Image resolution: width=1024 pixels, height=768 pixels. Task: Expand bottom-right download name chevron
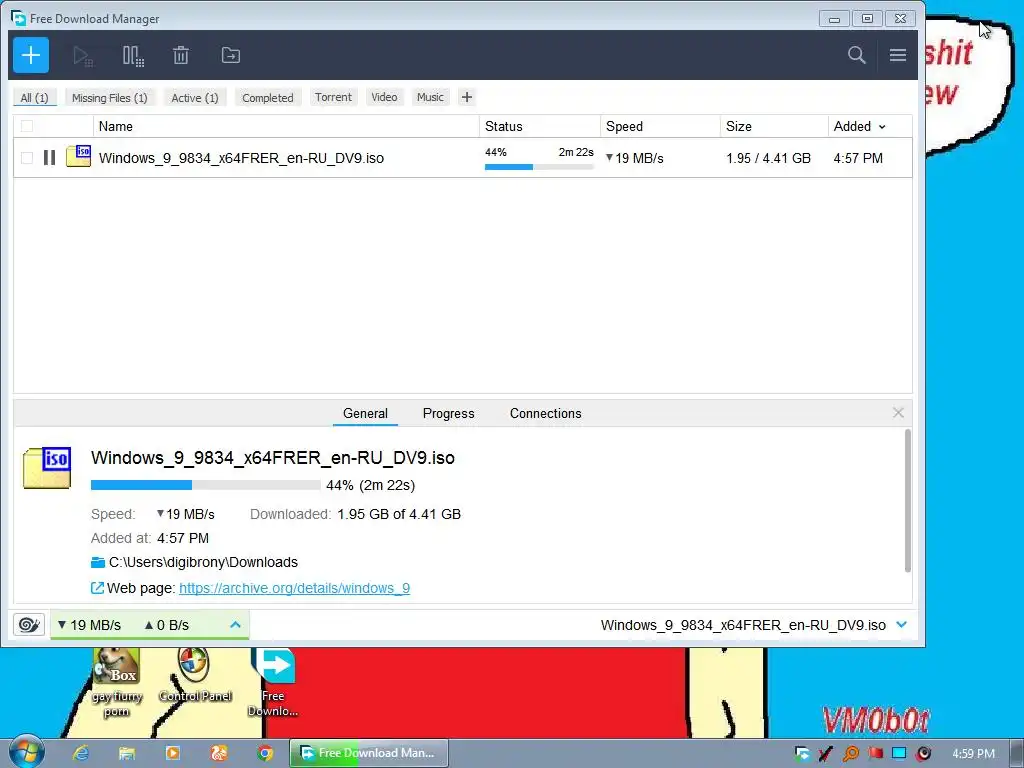(x=901, y=625)
